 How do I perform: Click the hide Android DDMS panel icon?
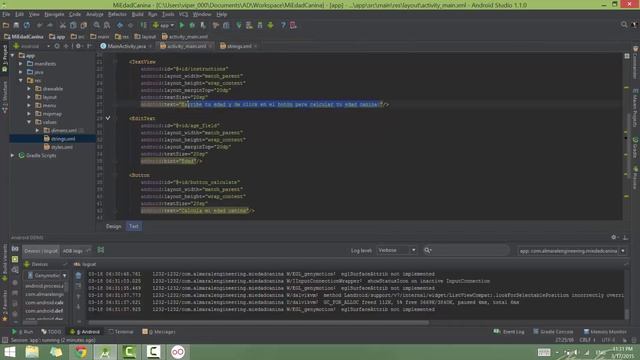pos(625,237)
